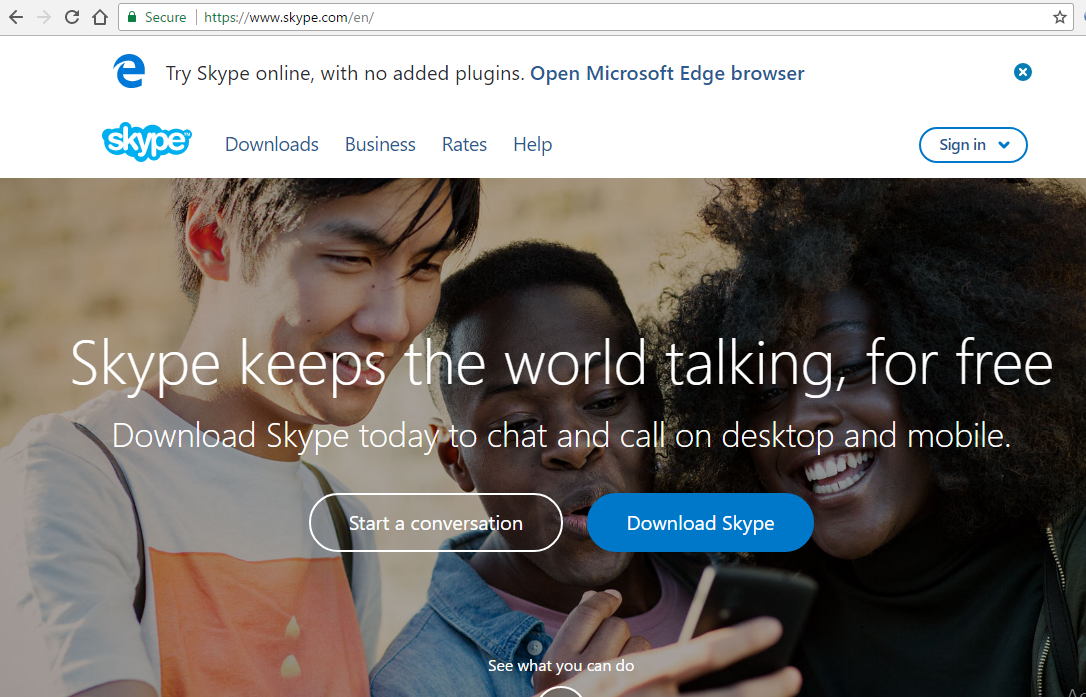Click the 'Try Skype online' banner text
The width and height of the screenshot is (1086, 697).
(345, 73)
